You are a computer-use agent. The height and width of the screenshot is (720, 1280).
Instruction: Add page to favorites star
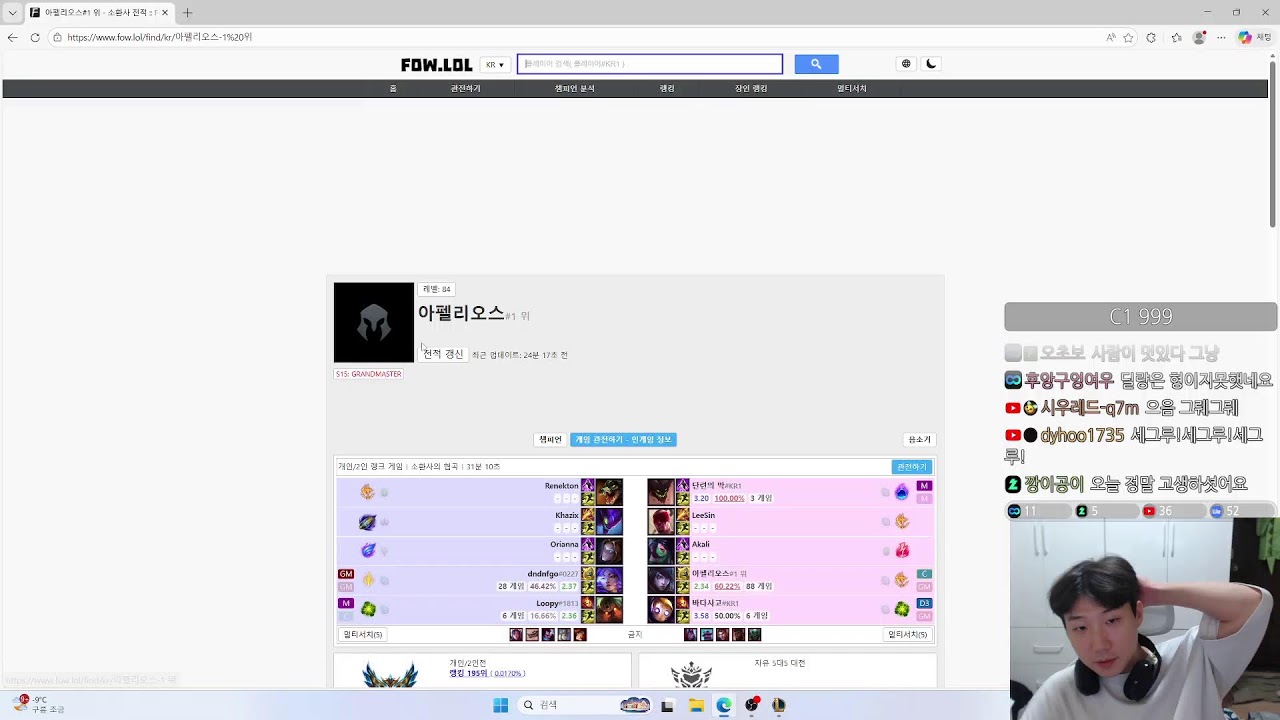tap(1129, 37)
